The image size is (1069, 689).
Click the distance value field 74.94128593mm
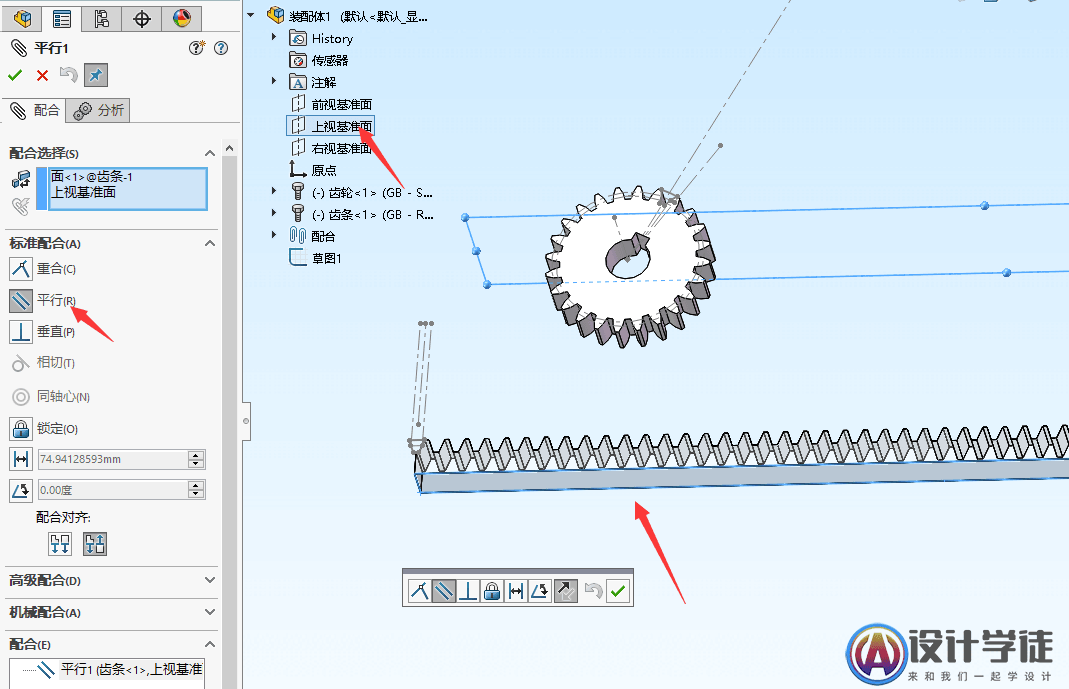click(112, 459)
